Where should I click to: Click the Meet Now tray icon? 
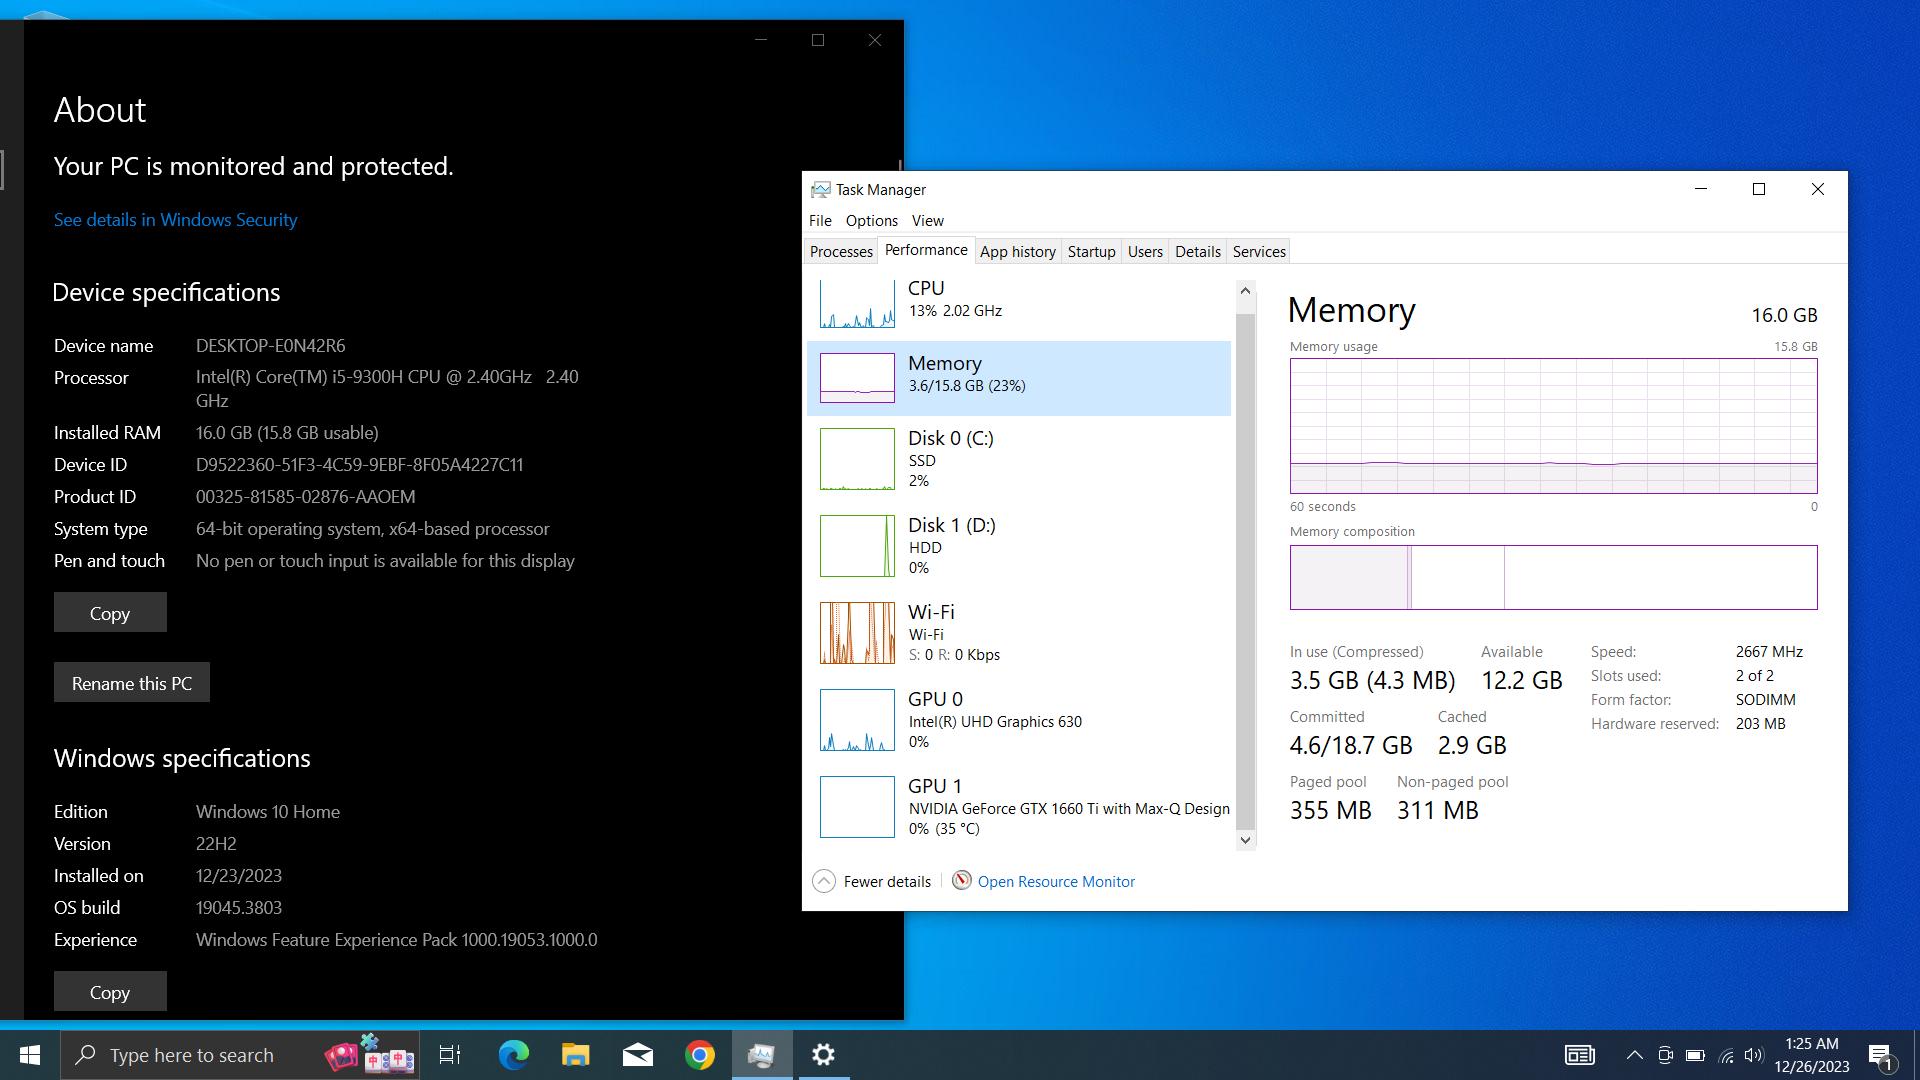tap(1665, 1055)
